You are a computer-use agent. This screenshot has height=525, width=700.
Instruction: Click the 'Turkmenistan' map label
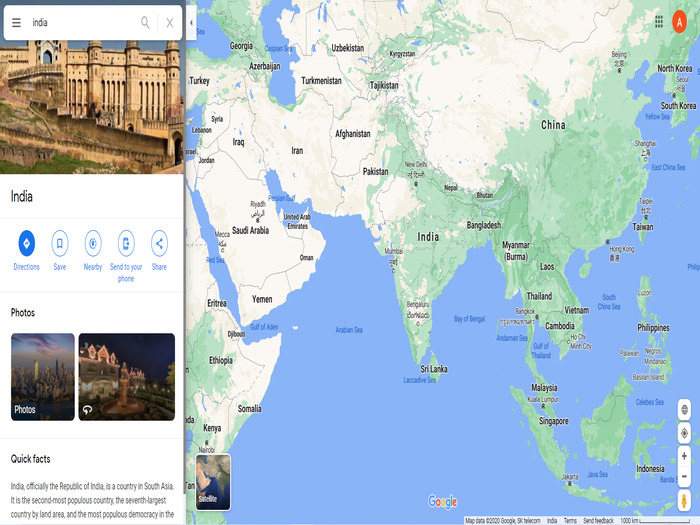[321, 81]
